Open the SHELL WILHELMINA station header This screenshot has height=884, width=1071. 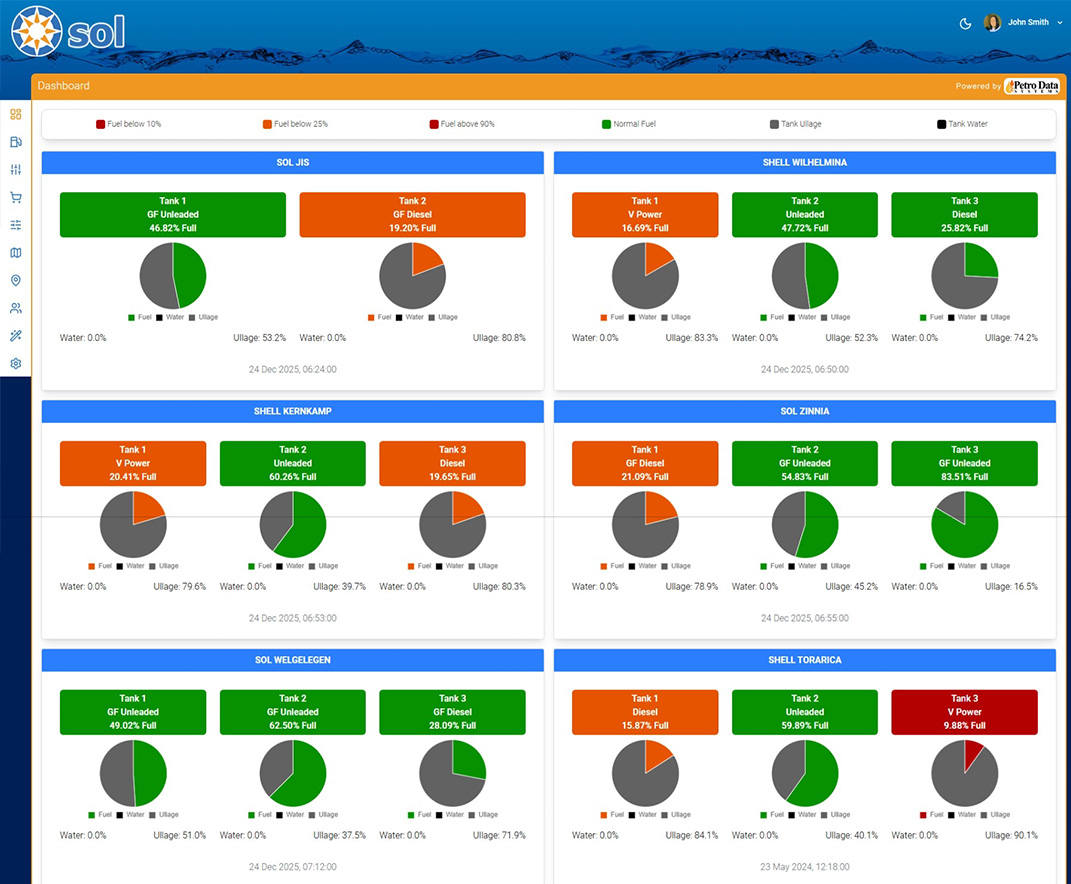(805, 163)
